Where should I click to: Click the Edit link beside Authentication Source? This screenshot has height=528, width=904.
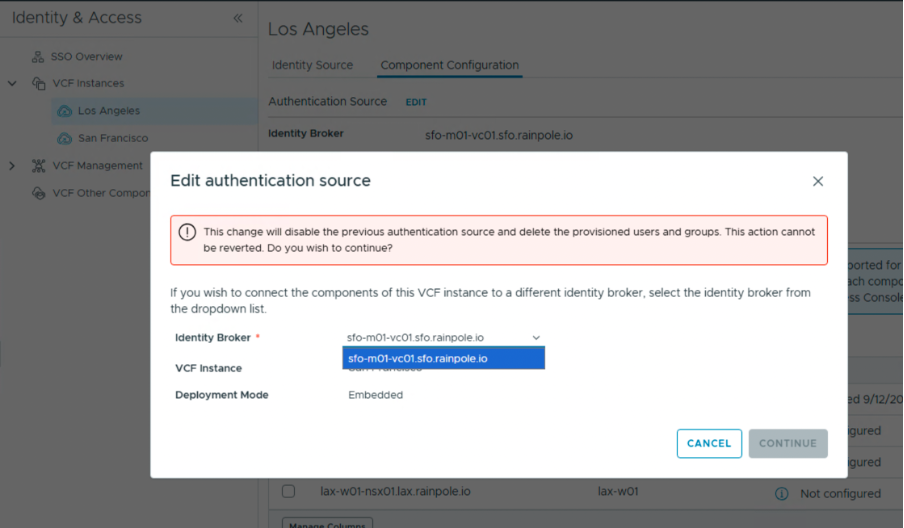416,102
